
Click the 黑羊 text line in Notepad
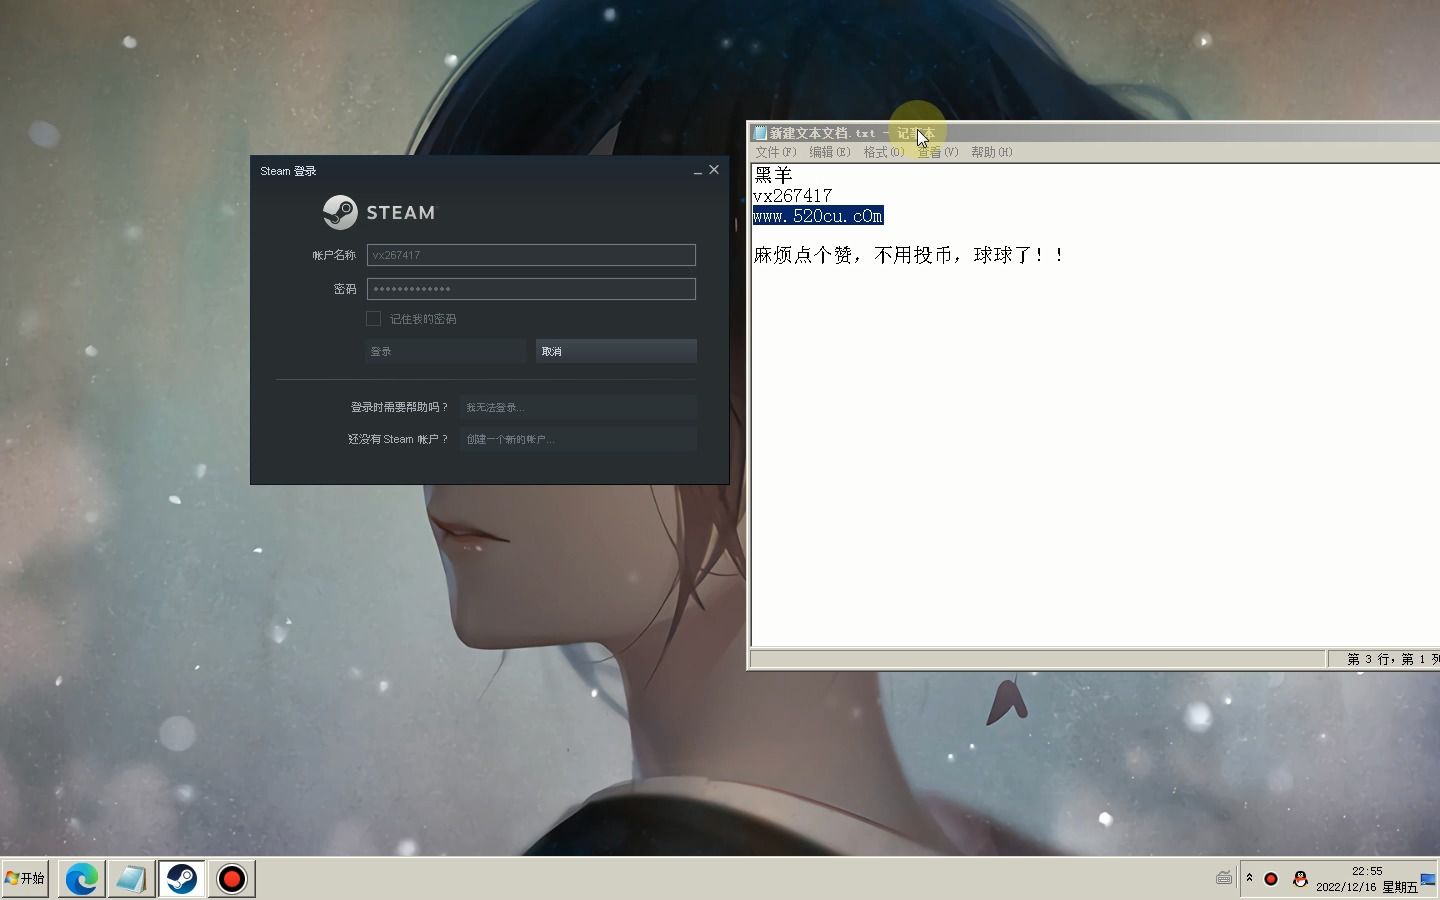(773, 175)
